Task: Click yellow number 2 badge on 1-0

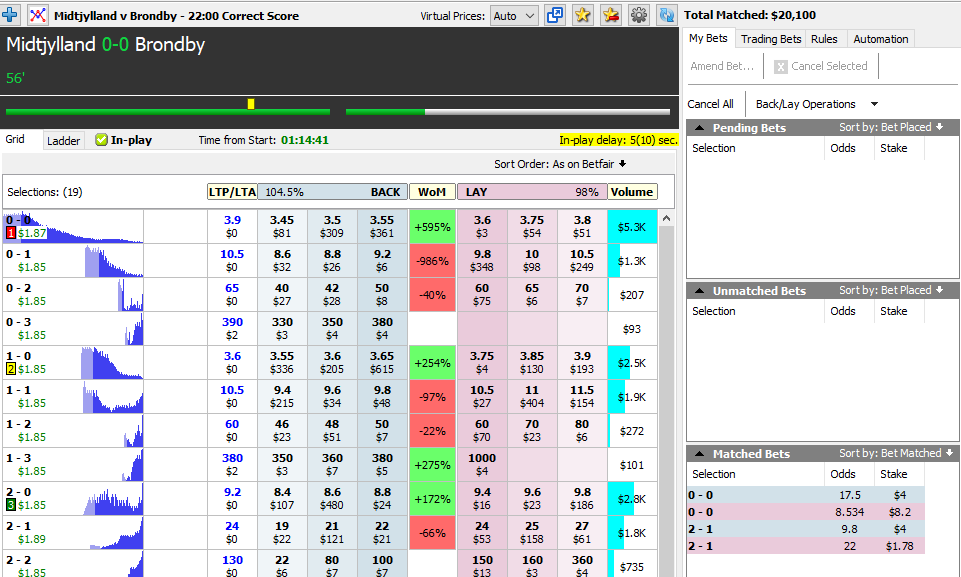Action: coord(11,369)
